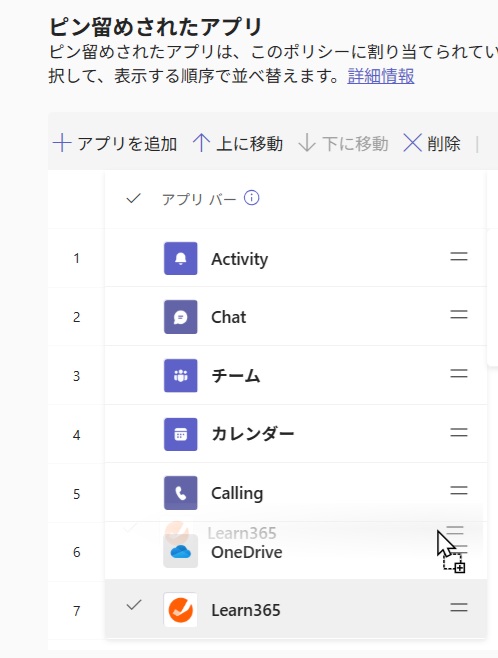Select the Calling app name

(237, 494)
